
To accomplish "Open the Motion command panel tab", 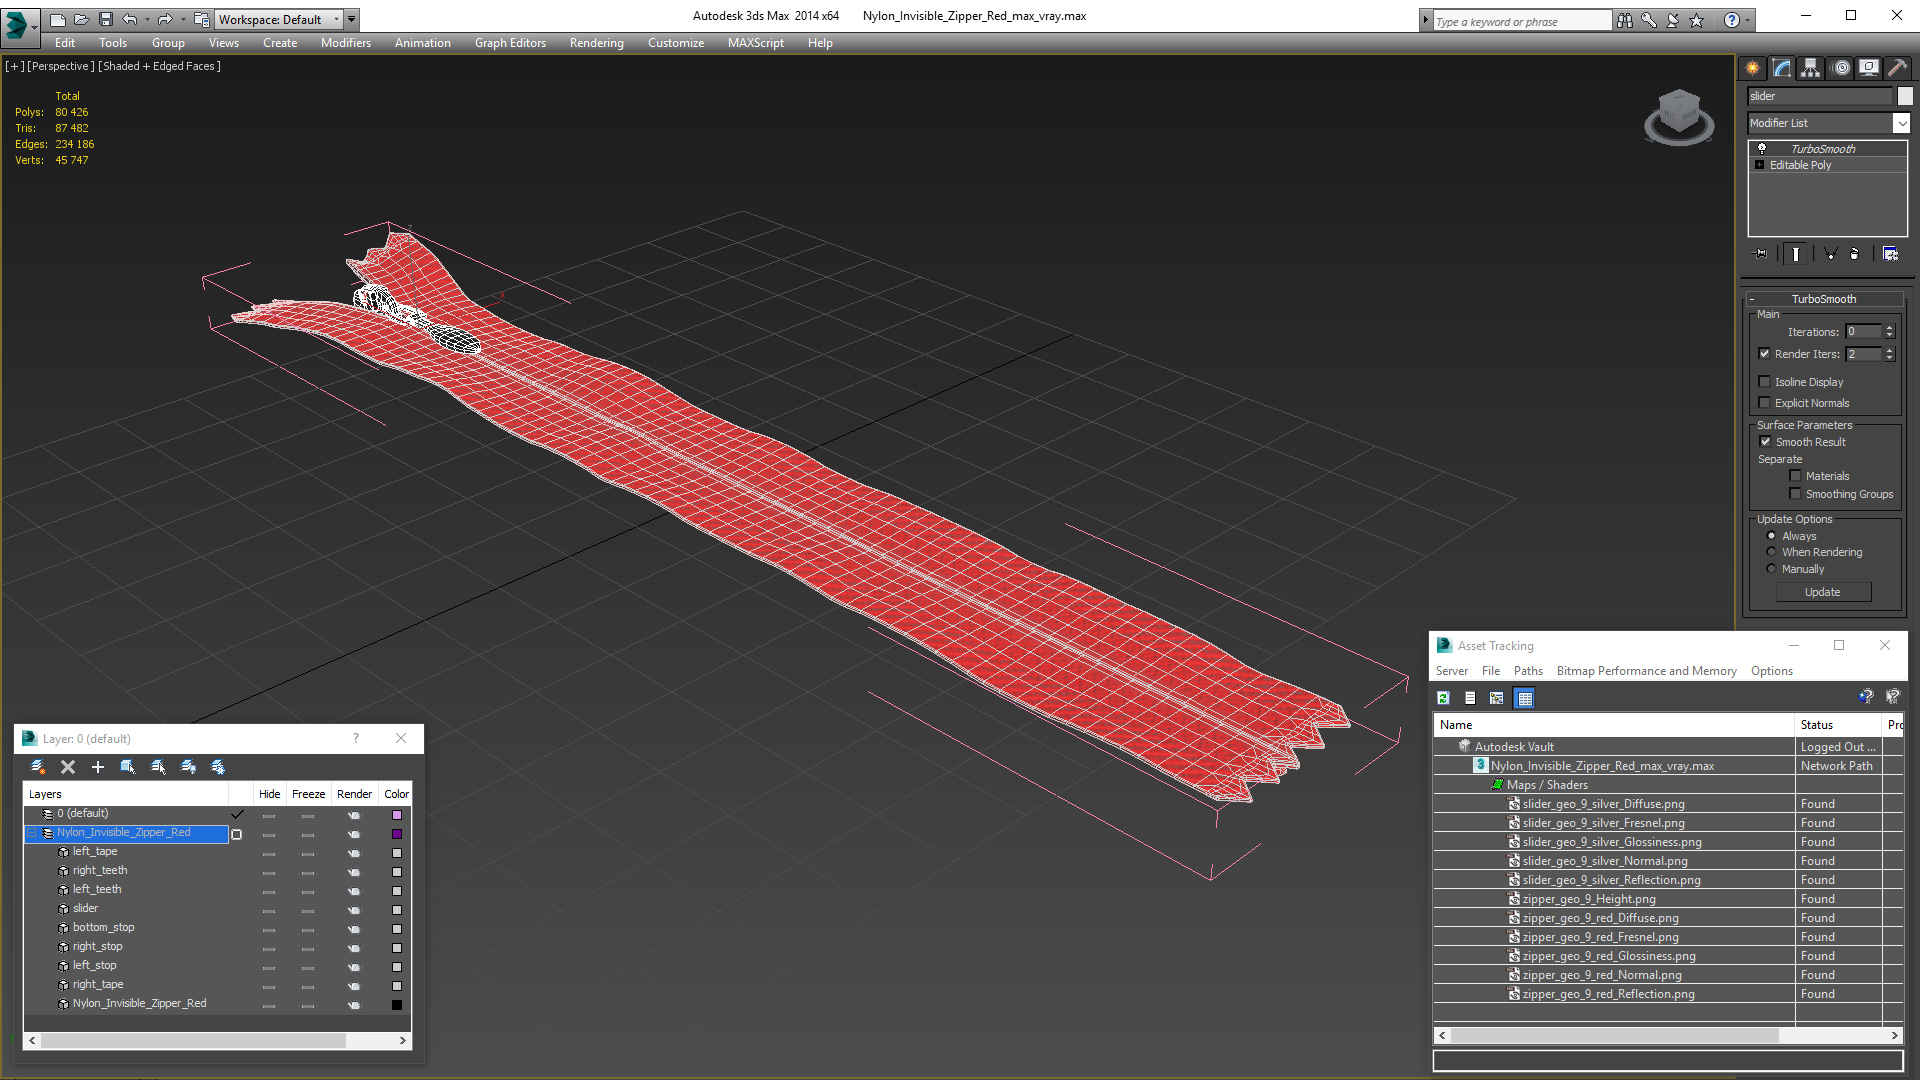I will 1841,68.
